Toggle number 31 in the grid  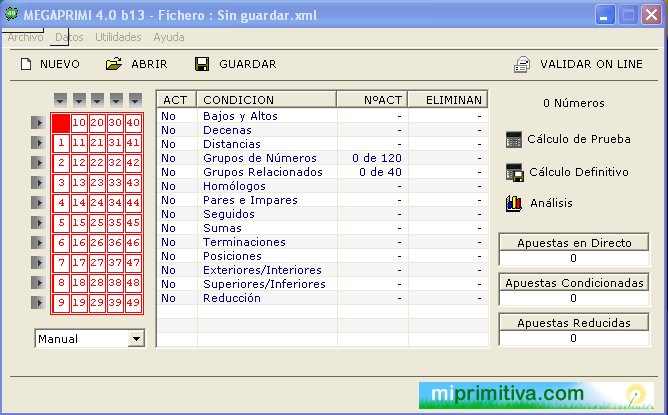pos(115,142)
